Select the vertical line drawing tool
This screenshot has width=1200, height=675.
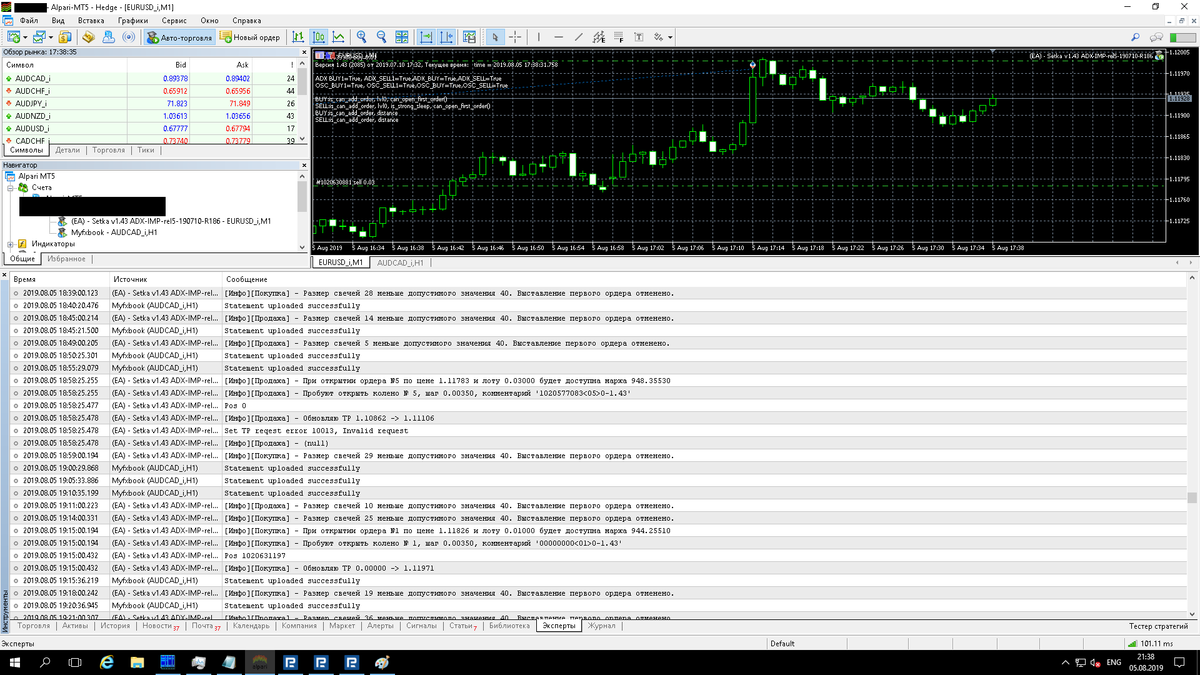click(x=539, y=37)
